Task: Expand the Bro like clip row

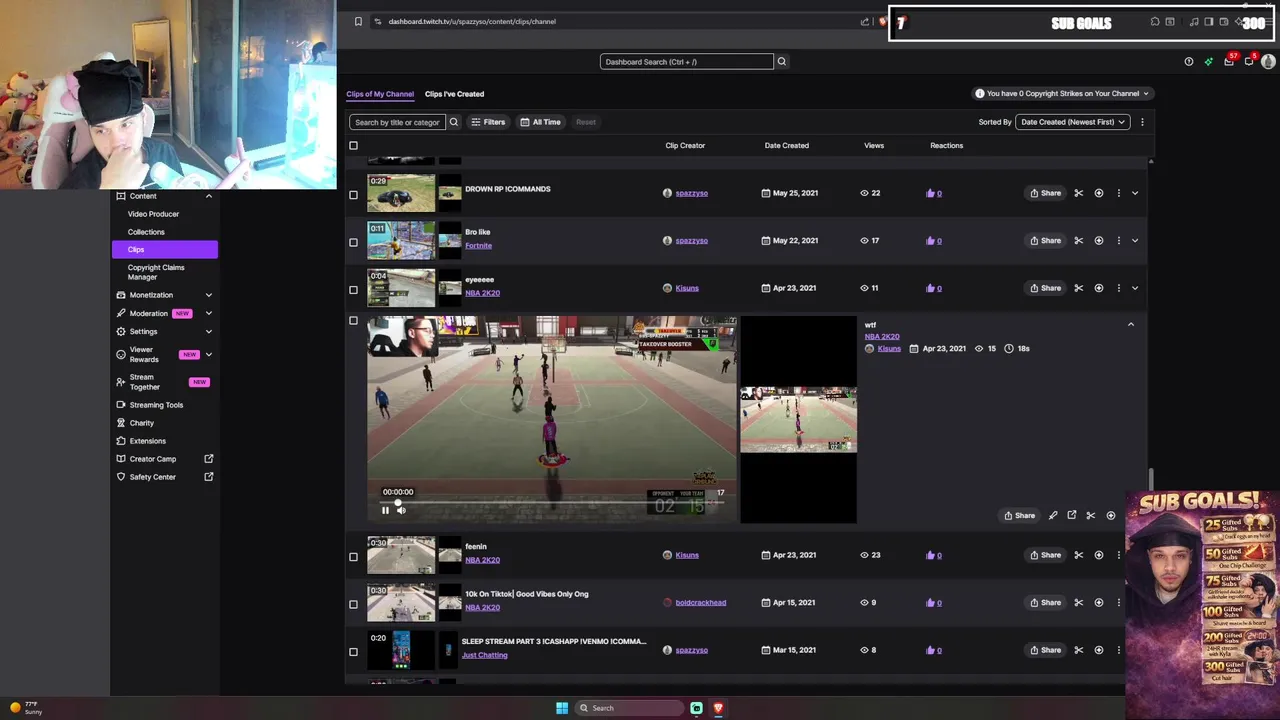Action: [x=1134, y=241]
